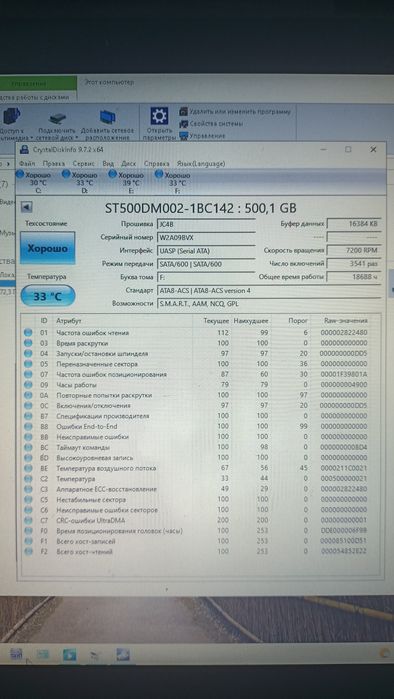Click Открыть параметры gear icon in Explorer
This screenshot has width=394, height=699.
point(159,116)
